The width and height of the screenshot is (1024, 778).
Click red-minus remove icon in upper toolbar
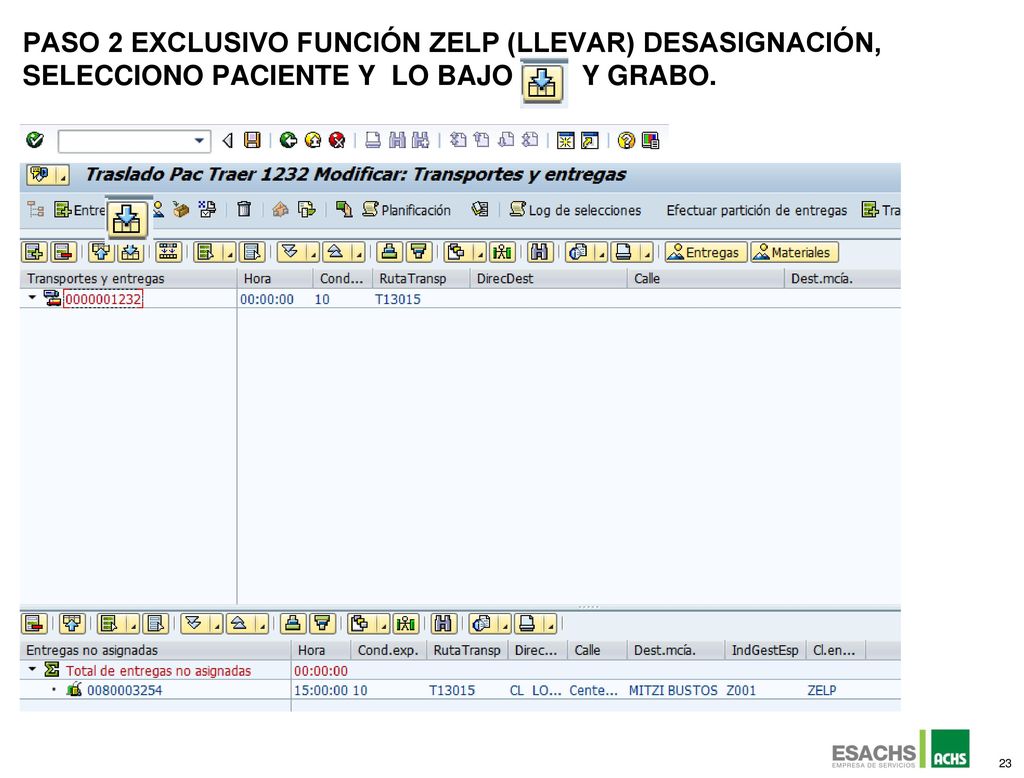(x=64, y=251)
